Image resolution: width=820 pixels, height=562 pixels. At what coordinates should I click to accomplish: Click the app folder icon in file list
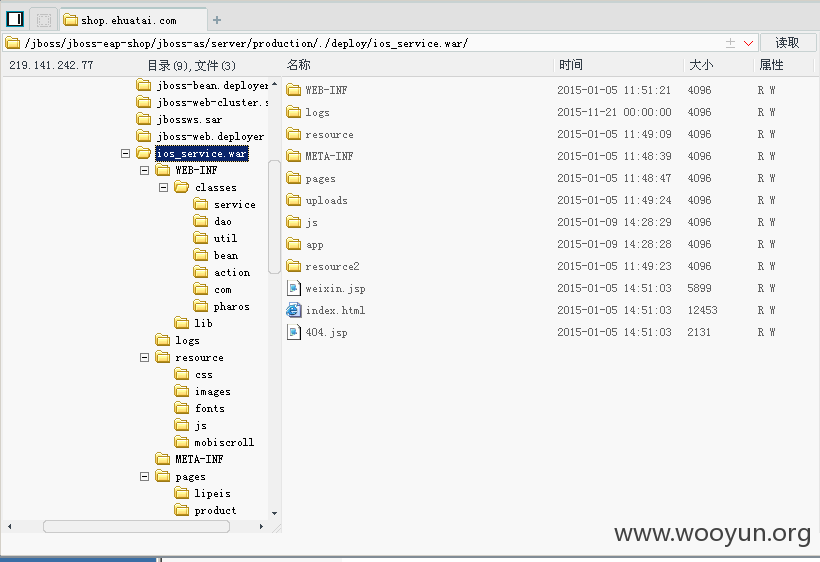point(294,244)
